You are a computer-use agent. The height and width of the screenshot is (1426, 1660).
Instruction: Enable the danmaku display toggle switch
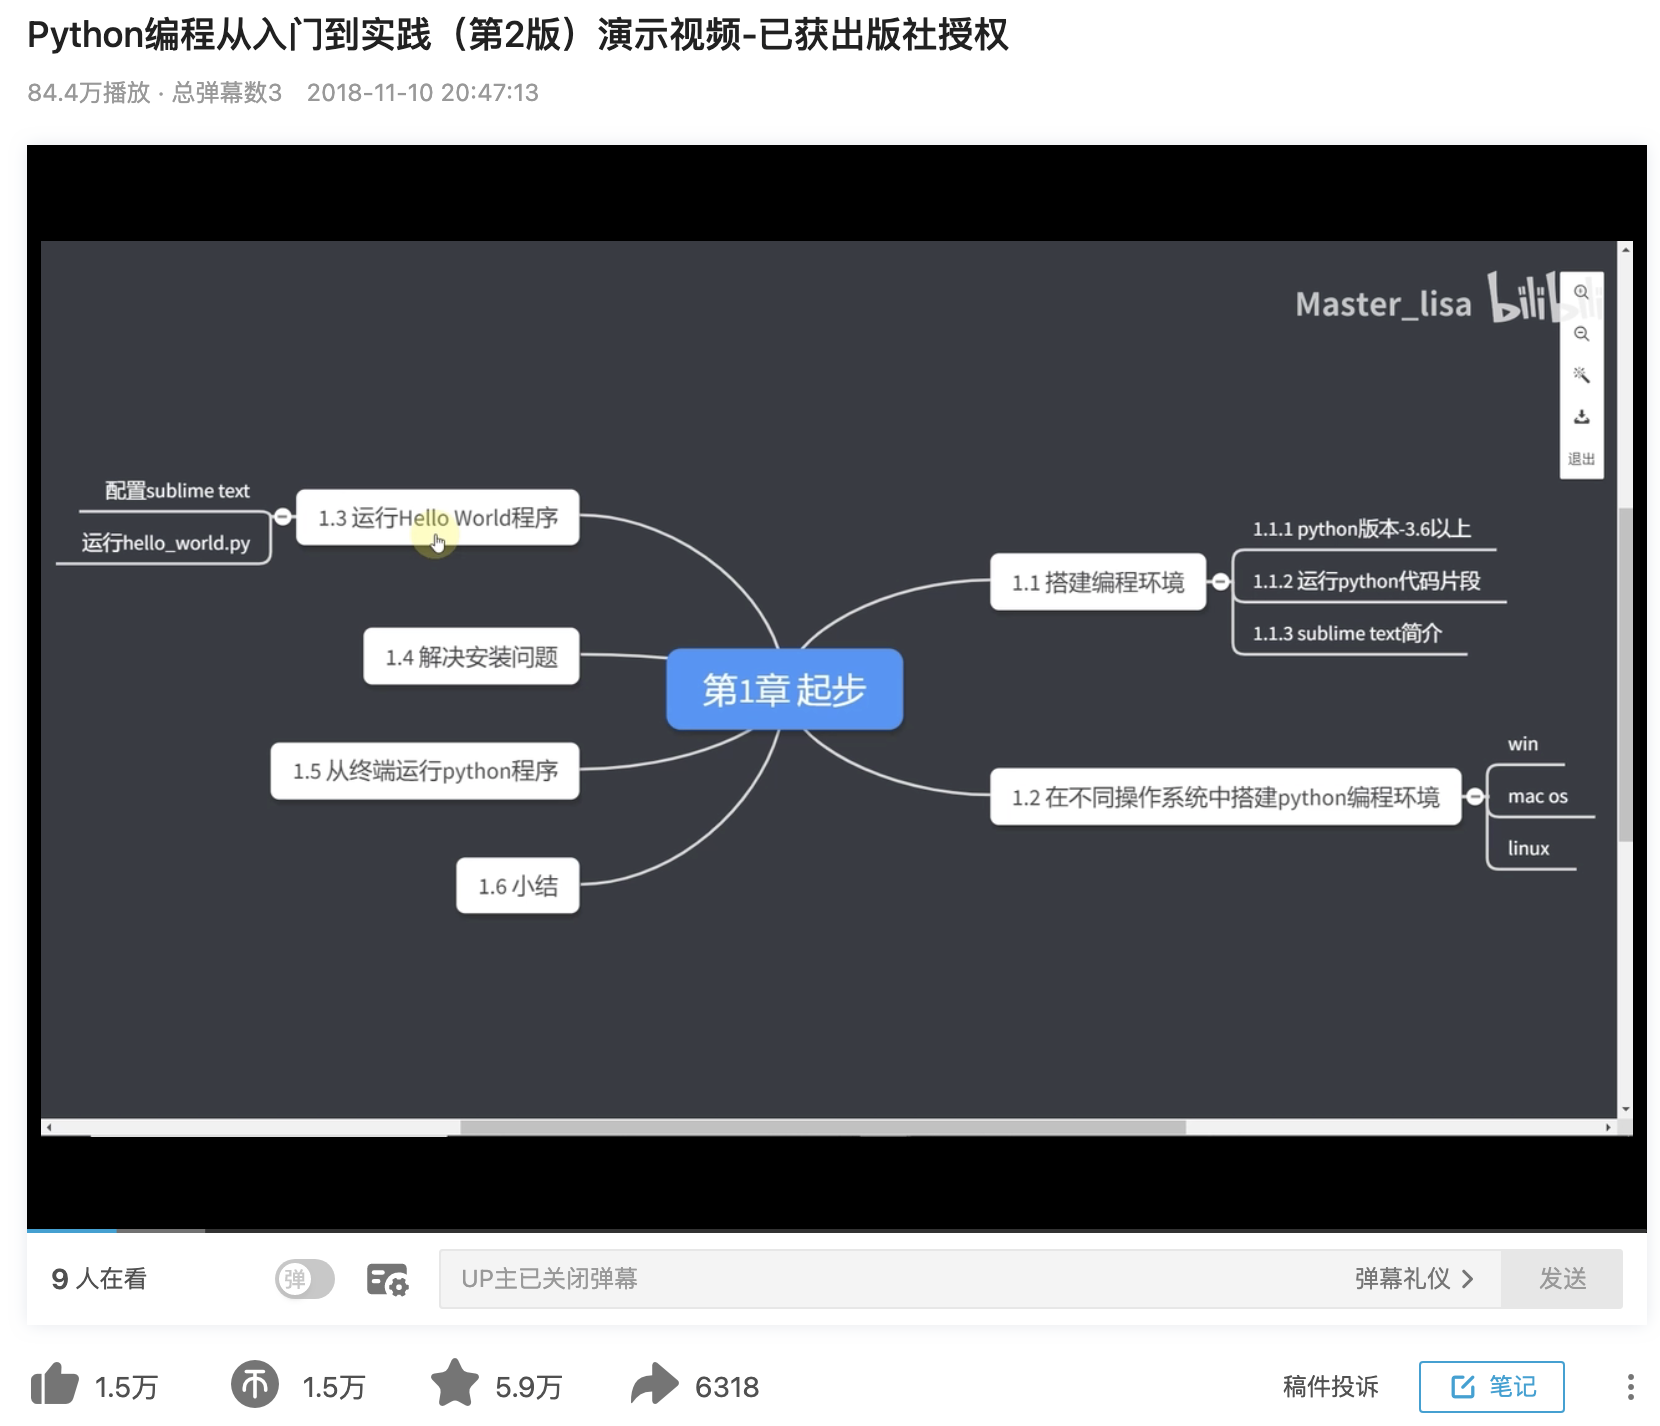[x=304, y=1279]
